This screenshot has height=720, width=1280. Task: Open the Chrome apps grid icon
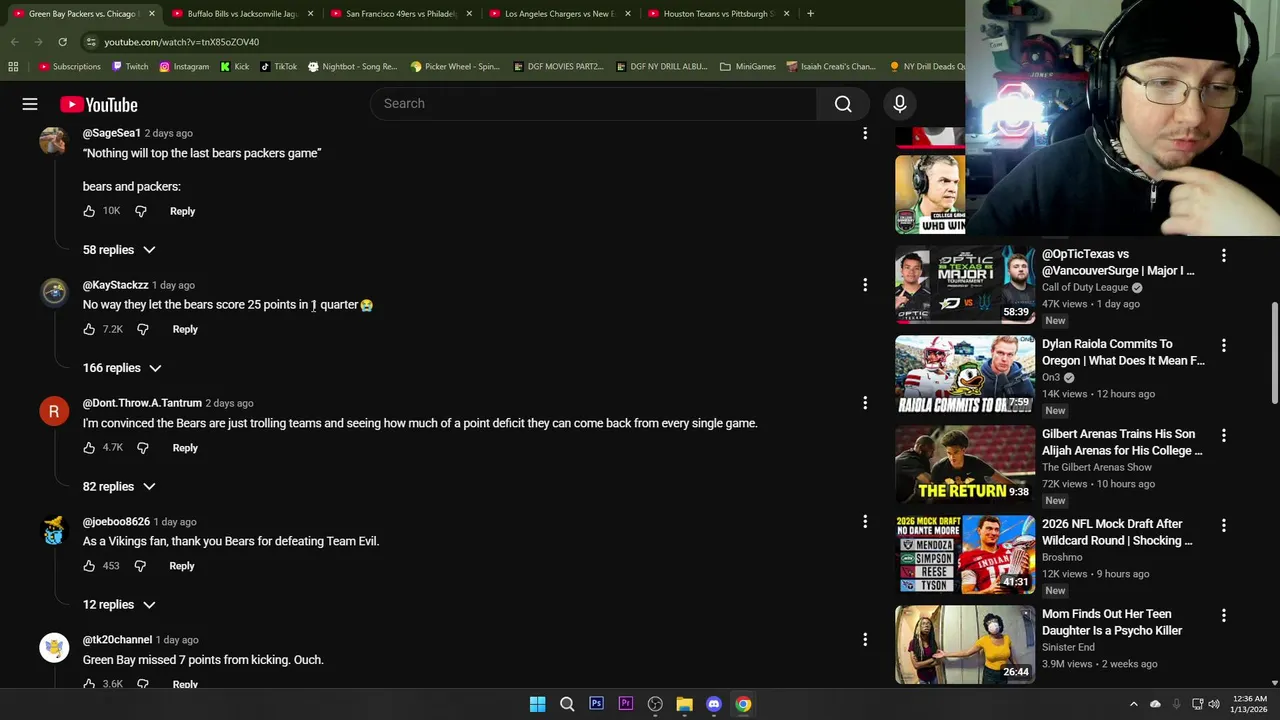13,66
